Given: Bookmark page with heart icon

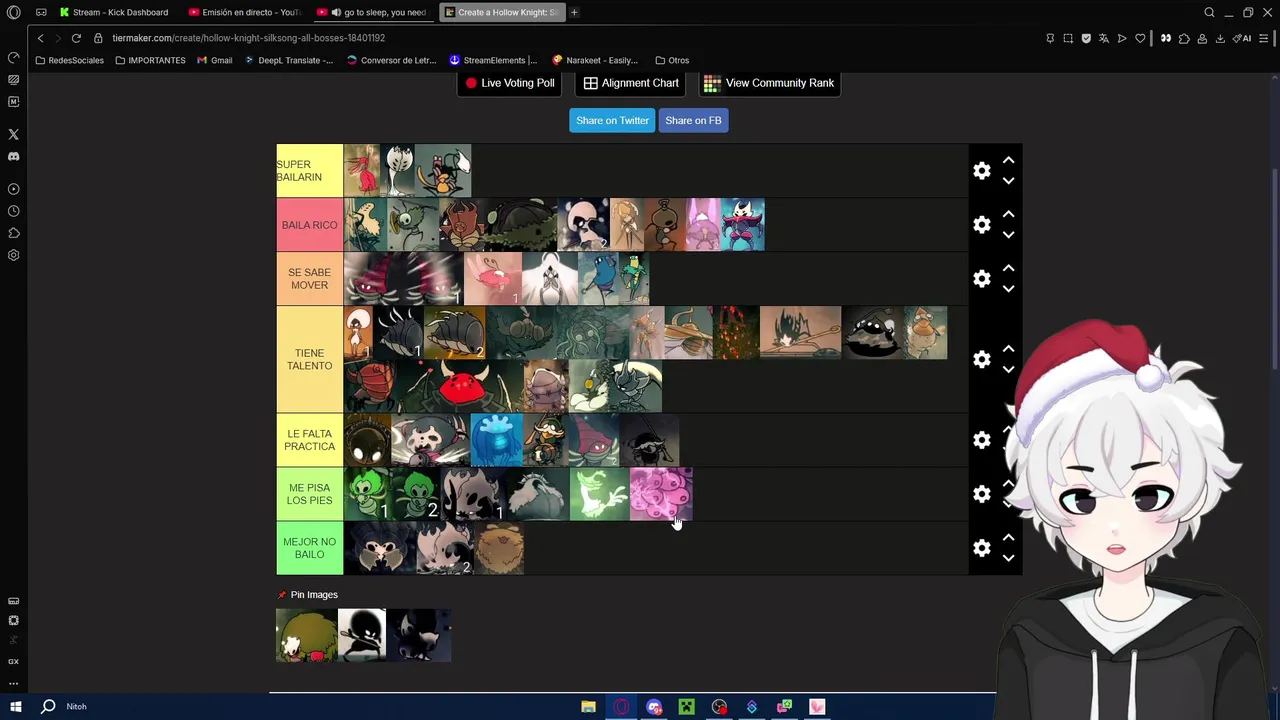Looking at the screenshot, I should (x=1140, y=38).
